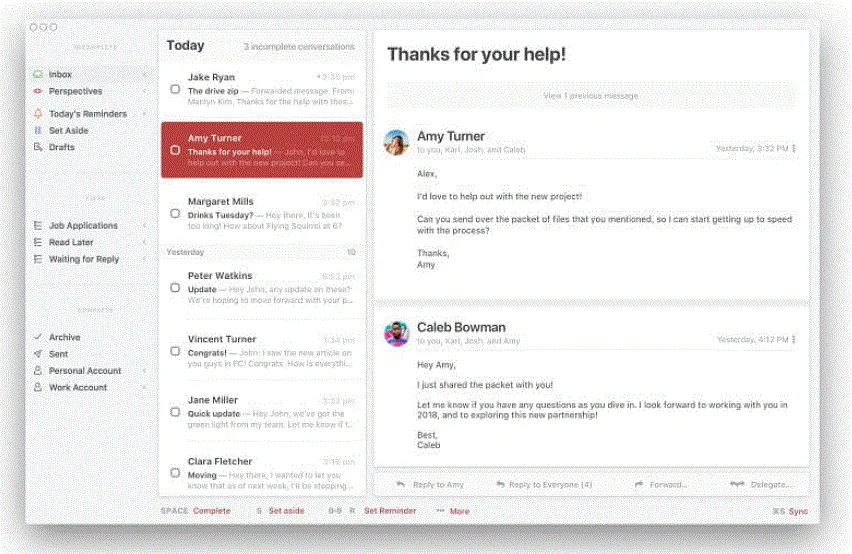Click the Forward arrow icon
The image size is (852, 554).
pos(639,484)
